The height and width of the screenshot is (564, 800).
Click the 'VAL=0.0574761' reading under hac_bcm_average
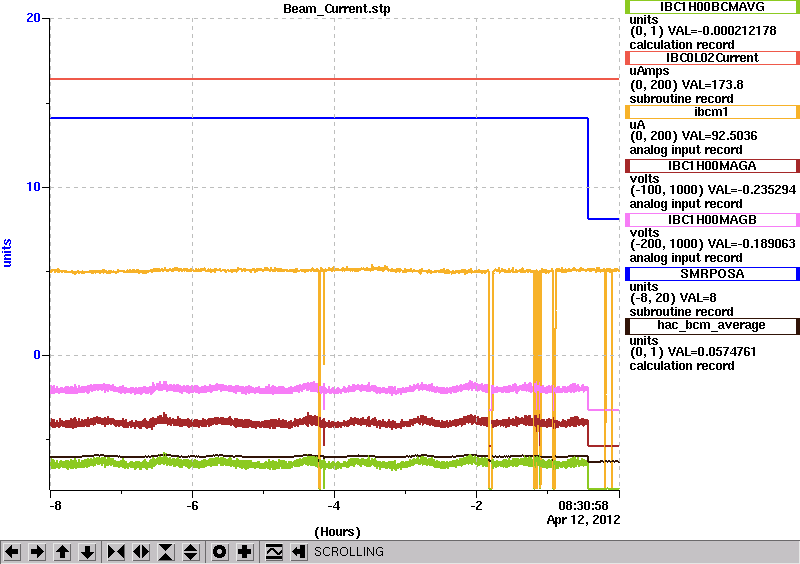coord(712,352)
